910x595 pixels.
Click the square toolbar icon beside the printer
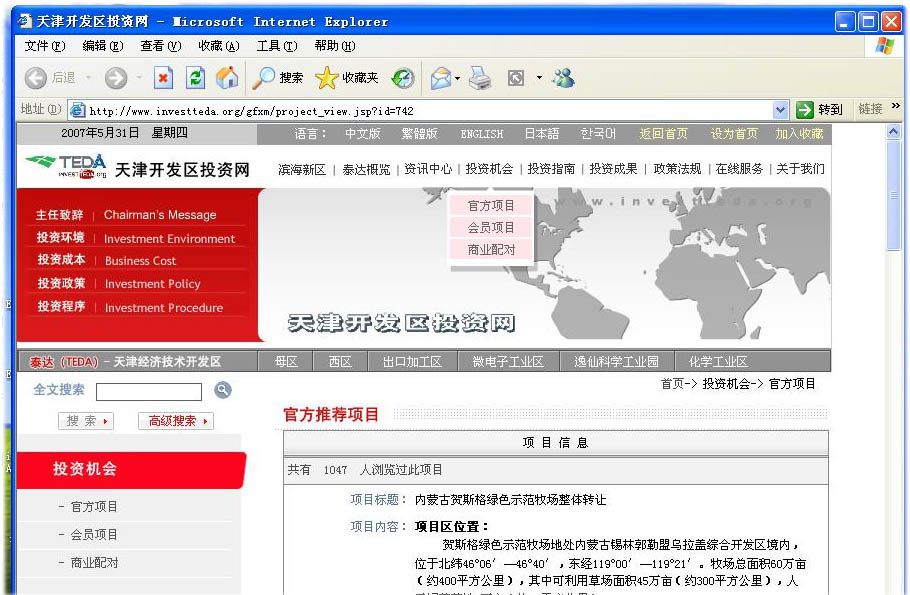515,78
